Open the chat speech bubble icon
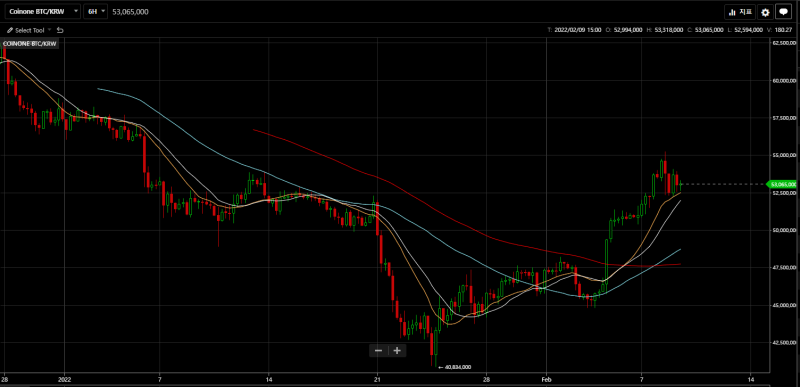The height and width of the screenshot is (387, 800). [x=783, y=12]
